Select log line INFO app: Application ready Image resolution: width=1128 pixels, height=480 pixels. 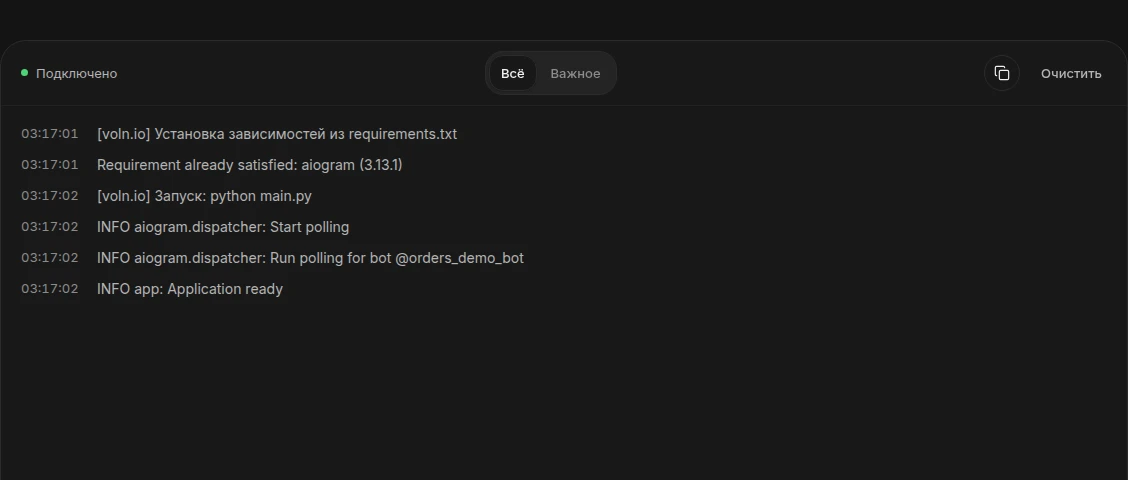click(x=190, y=289)
